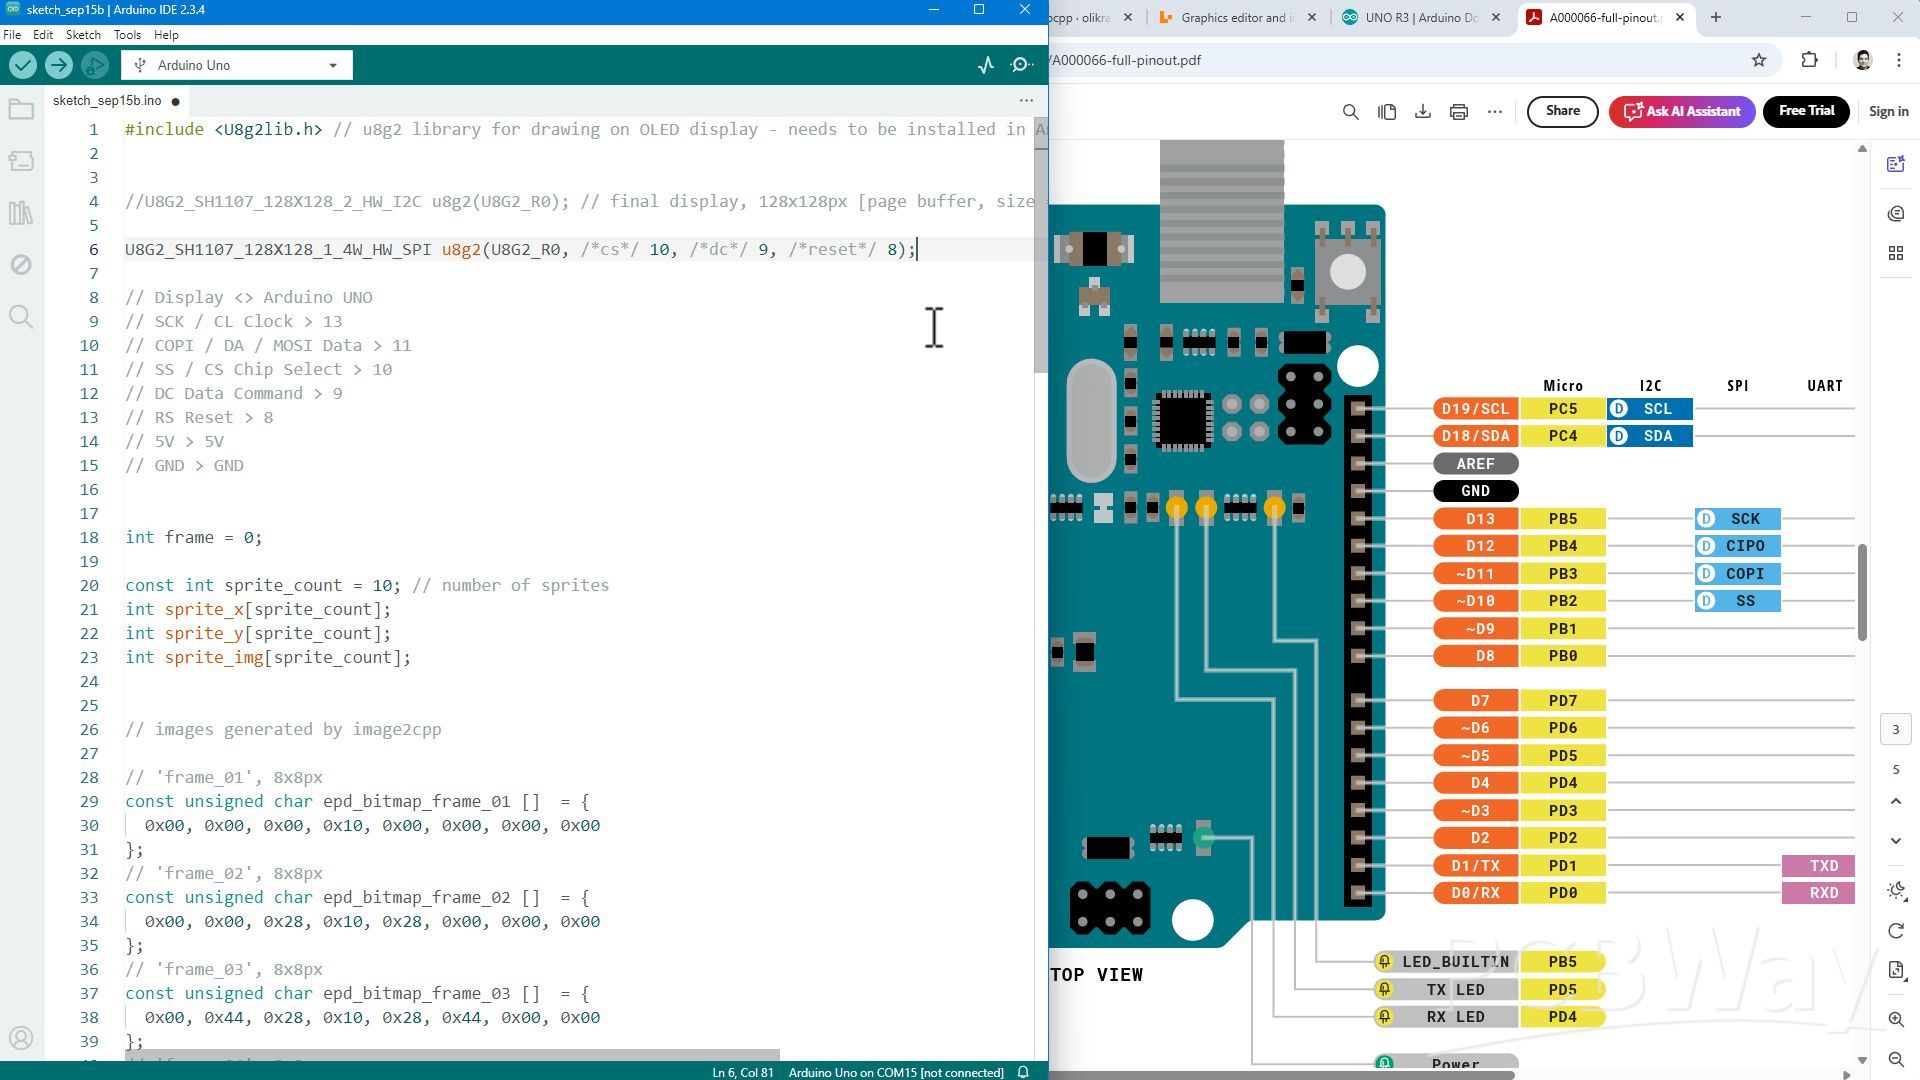Screen dimensions: 1920x1080
Task: Bookmark this page with star icon
Action: pyautogui.click(x=1759, y=60)
